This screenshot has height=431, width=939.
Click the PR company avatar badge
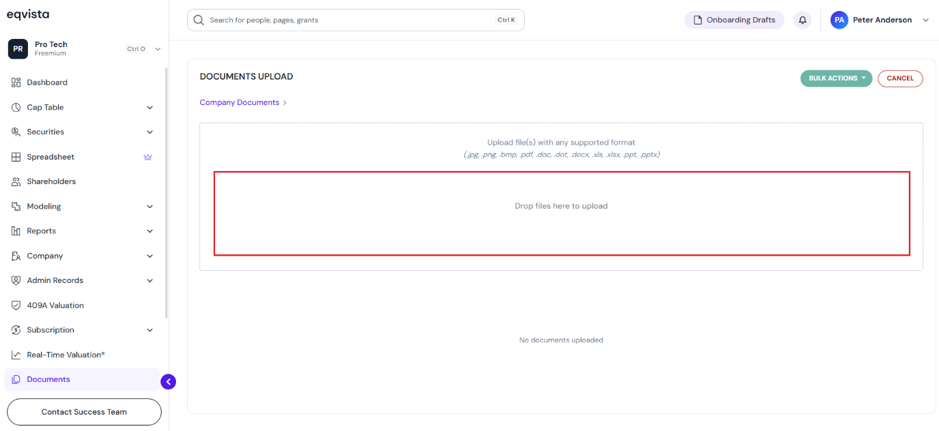tap(18, 49)
